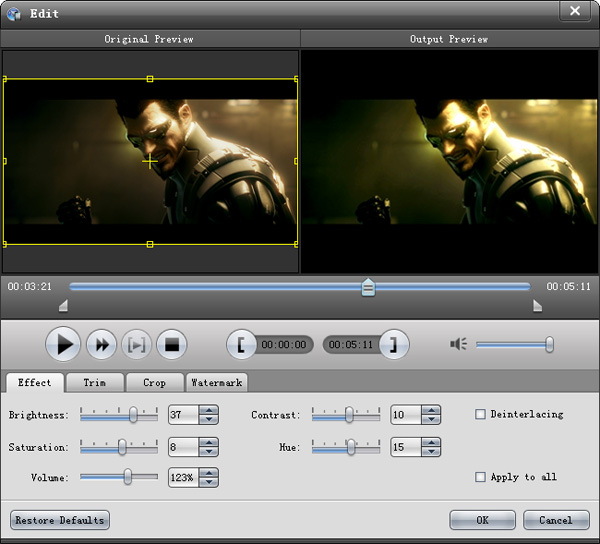Mute audio via the speaker icon
Screen dimensions: 600x544
458,344
